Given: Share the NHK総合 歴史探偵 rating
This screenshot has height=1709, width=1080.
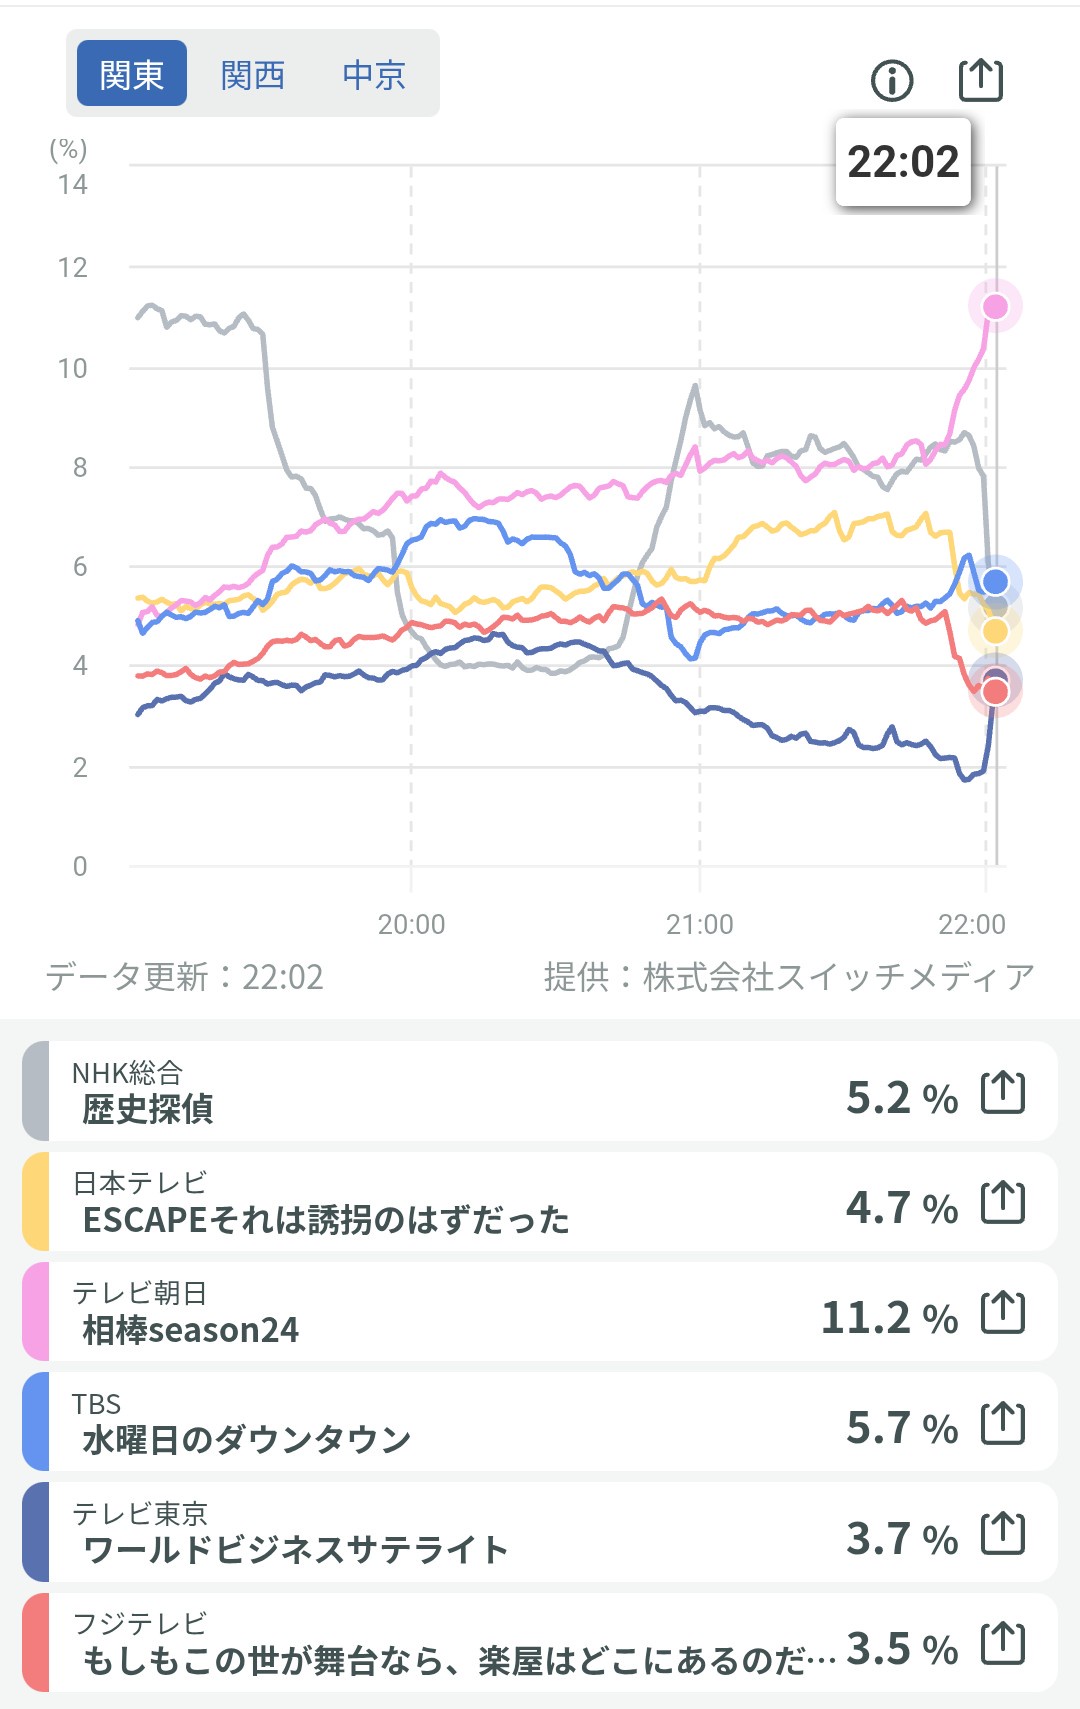Looking at the screenshot, I should coord(1003,1092).
